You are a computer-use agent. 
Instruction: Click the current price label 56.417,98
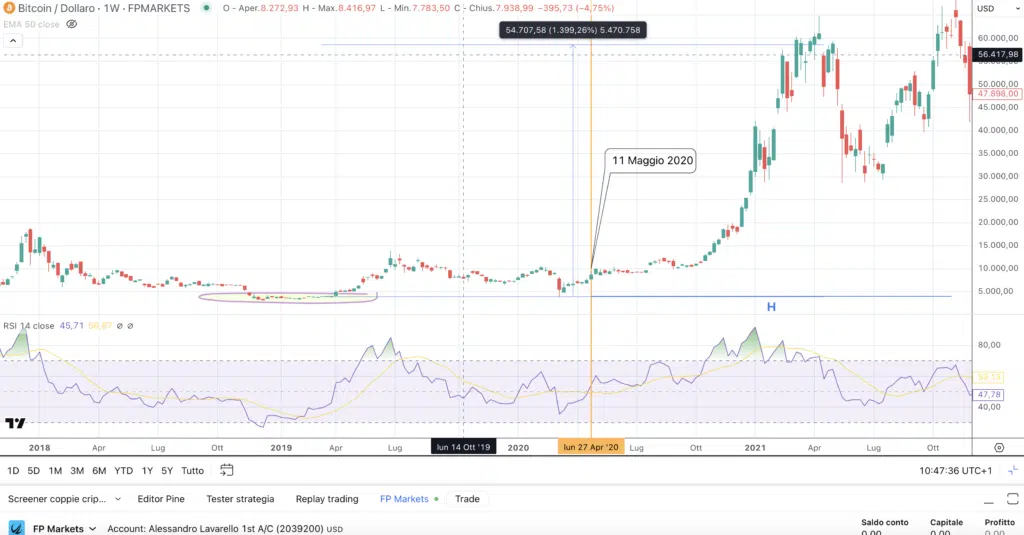[x=997, y=55]
